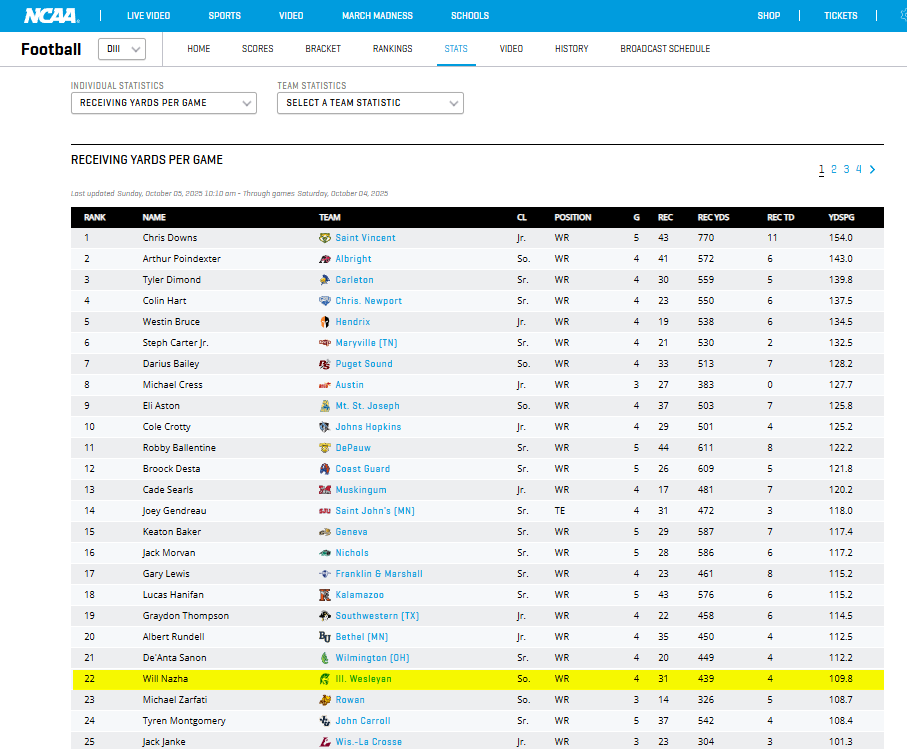Screen dimensions: 907x749
Task: Click the Southwestern (TX) logo icon
Action: (x=325, y=616)
